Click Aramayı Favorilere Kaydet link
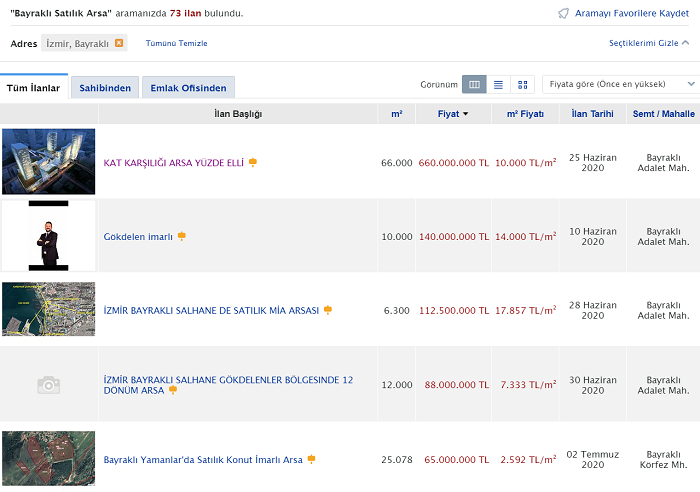This screenshot has width=700, height=492. tap(632, 13)
